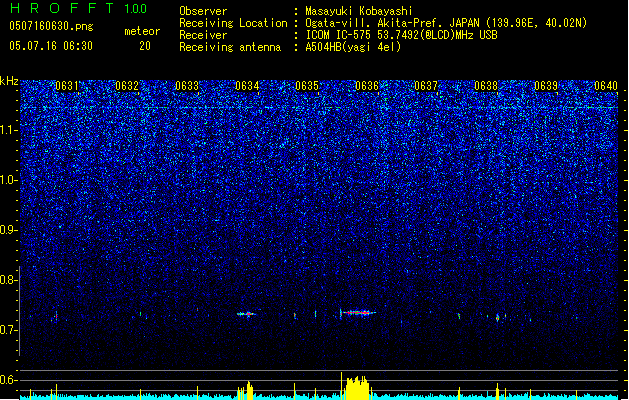This screenshot has height=400, width=629.
Task: Click the 0.7 frequency axis label
Action: point(9,330)
